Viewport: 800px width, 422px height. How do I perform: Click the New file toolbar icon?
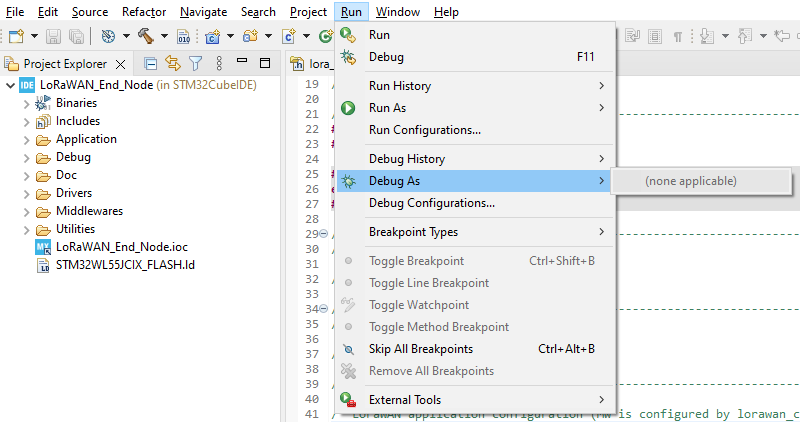pos(17,36)
